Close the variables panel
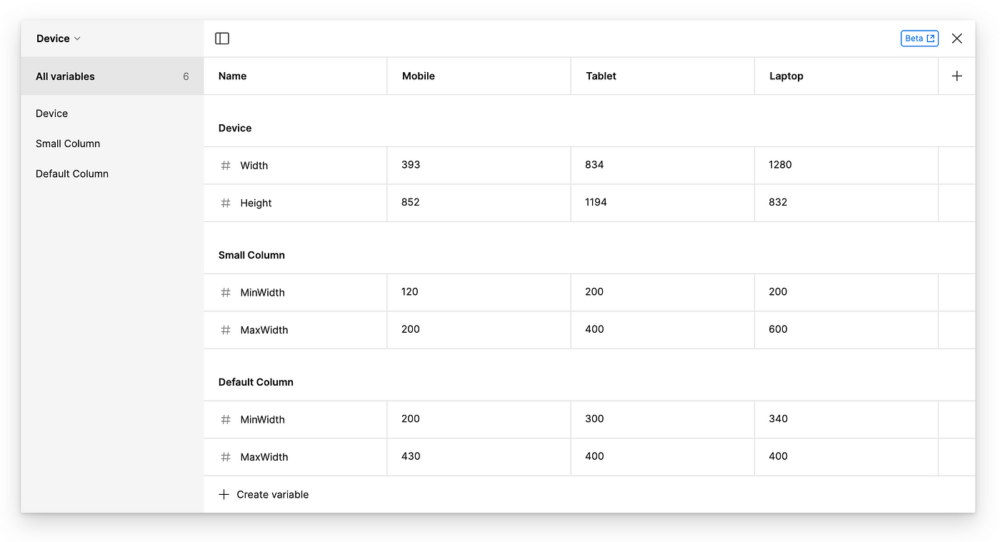 (x=957, y=39)
